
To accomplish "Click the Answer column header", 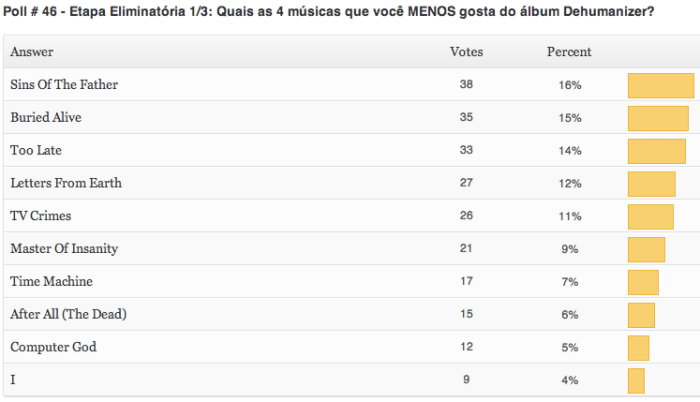I will 32,52.
